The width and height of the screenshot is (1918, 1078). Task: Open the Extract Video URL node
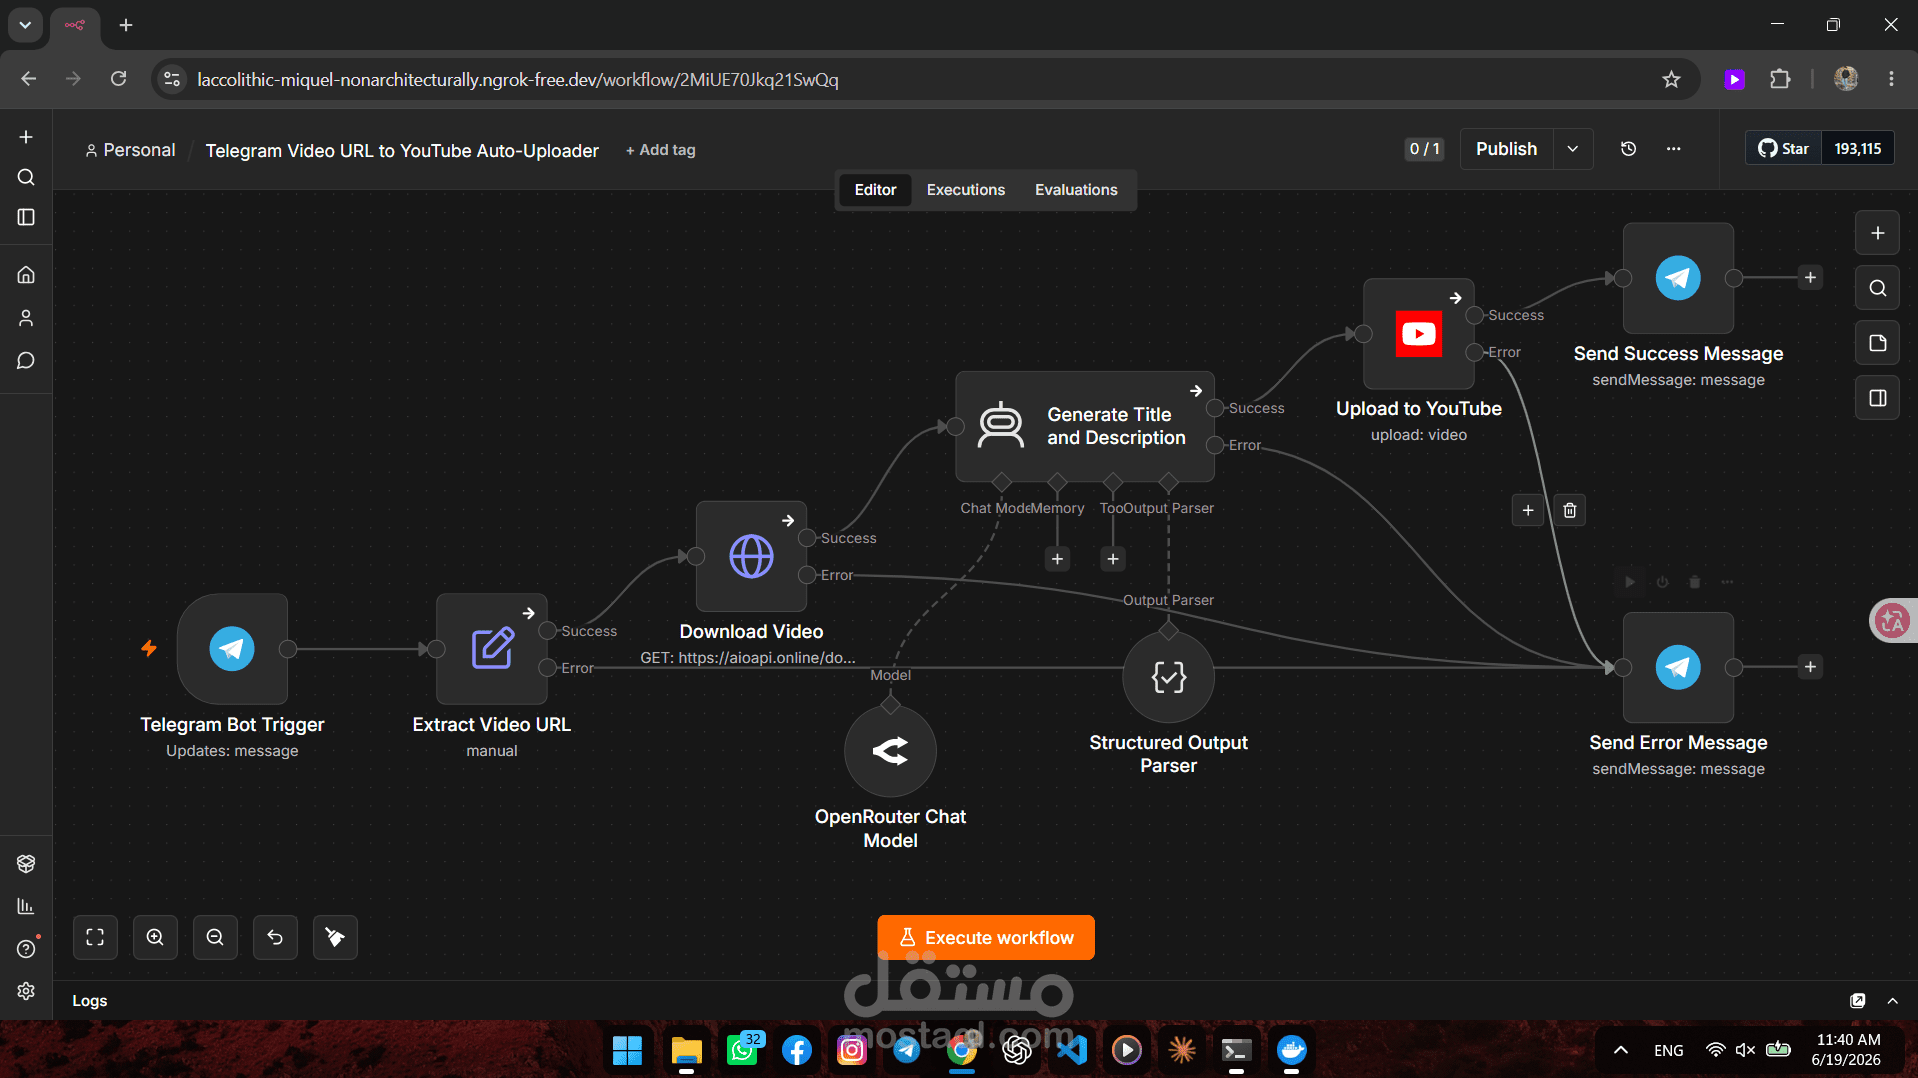pyautogui.click(x=492, y=649)
